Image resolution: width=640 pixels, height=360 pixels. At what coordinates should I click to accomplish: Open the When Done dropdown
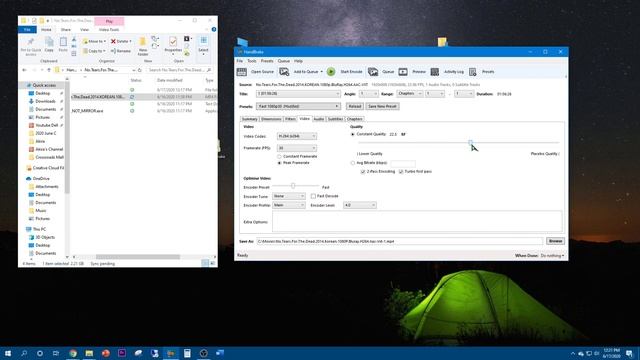pyautogui.click(x=552, y=256)
